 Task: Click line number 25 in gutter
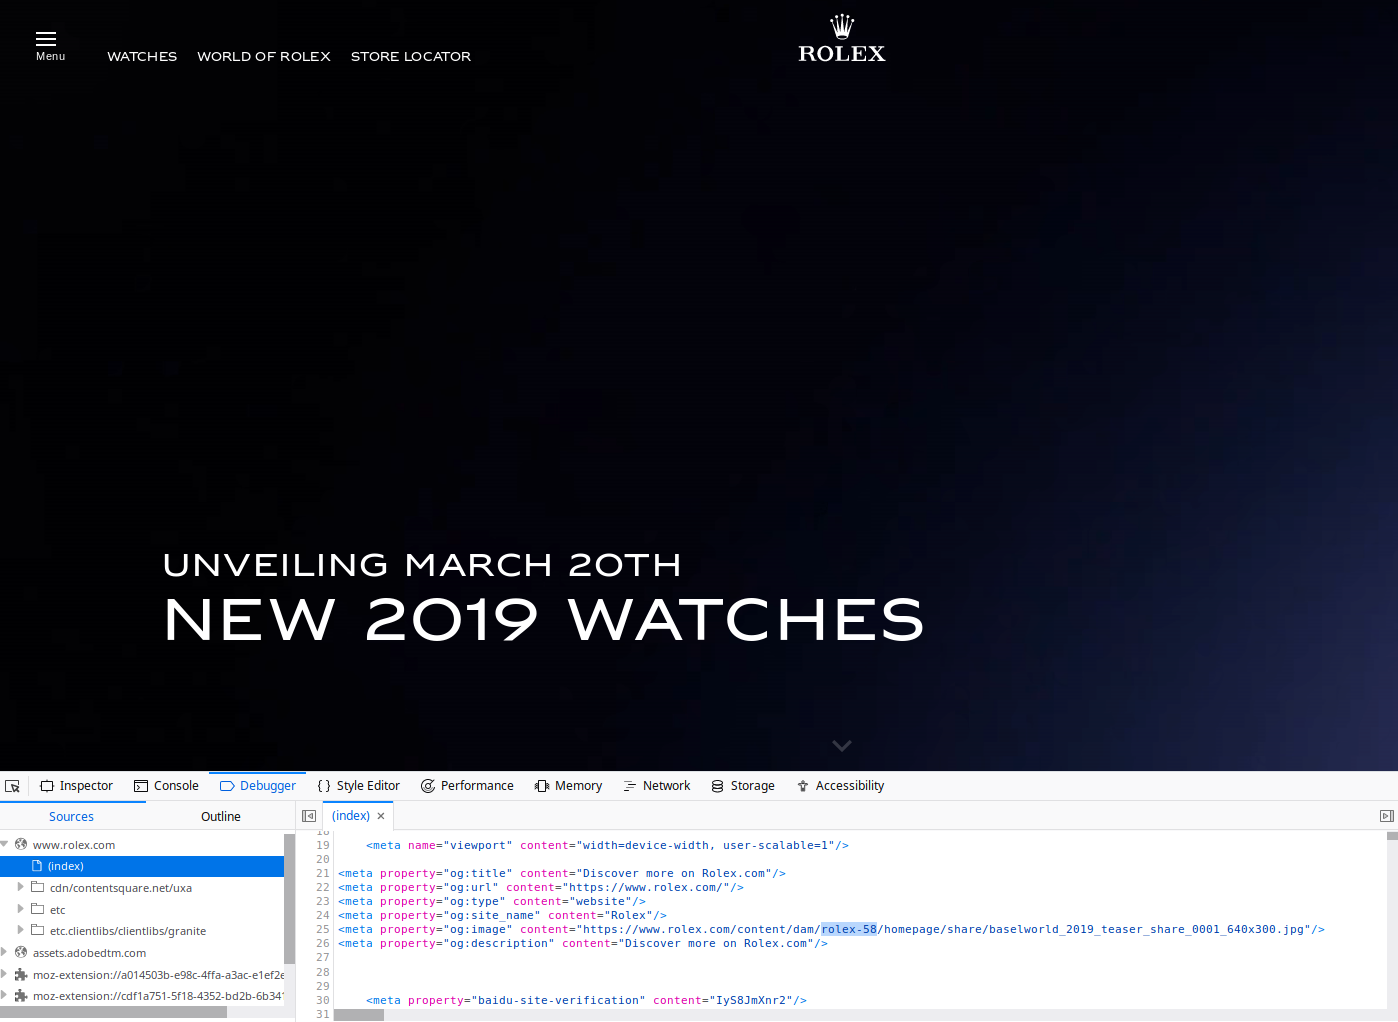[x=322, y=929]
